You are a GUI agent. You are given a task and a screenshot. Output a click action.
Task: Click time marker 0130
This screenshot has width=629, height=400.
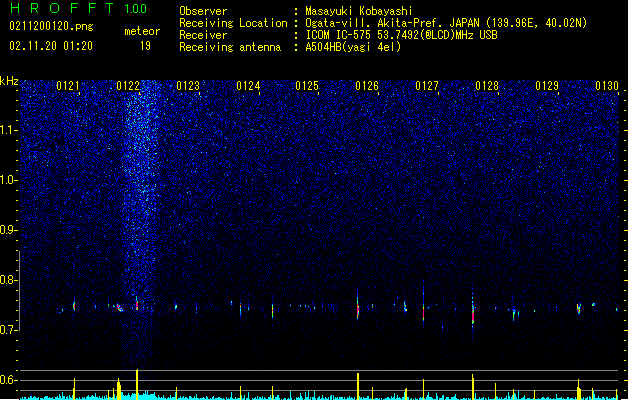pyautogui.click(x=607, y=86)
